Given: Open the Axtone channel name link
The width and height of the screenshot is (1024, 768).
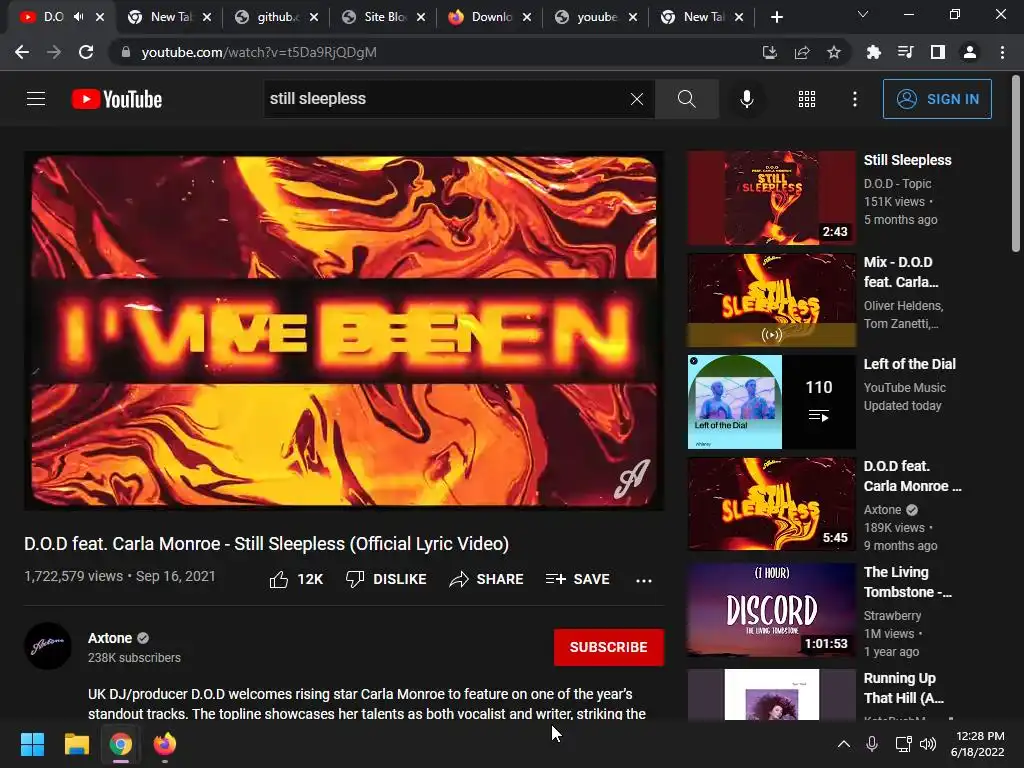Looking at the screenshot, I should 110,638.
